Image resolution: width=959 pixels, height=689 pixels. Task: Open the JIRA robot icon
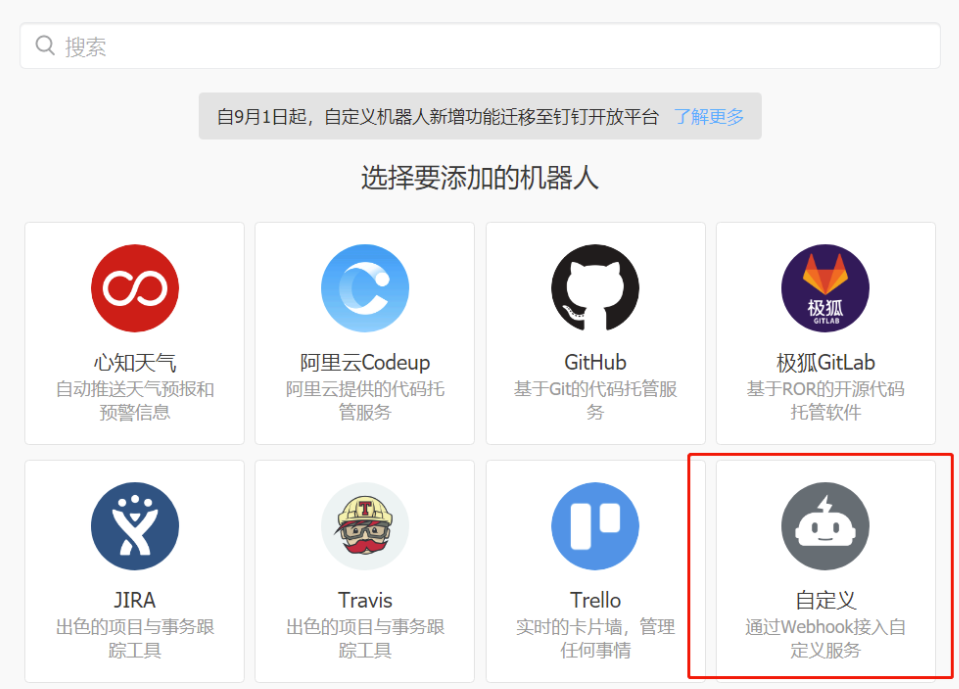point(135,526)
